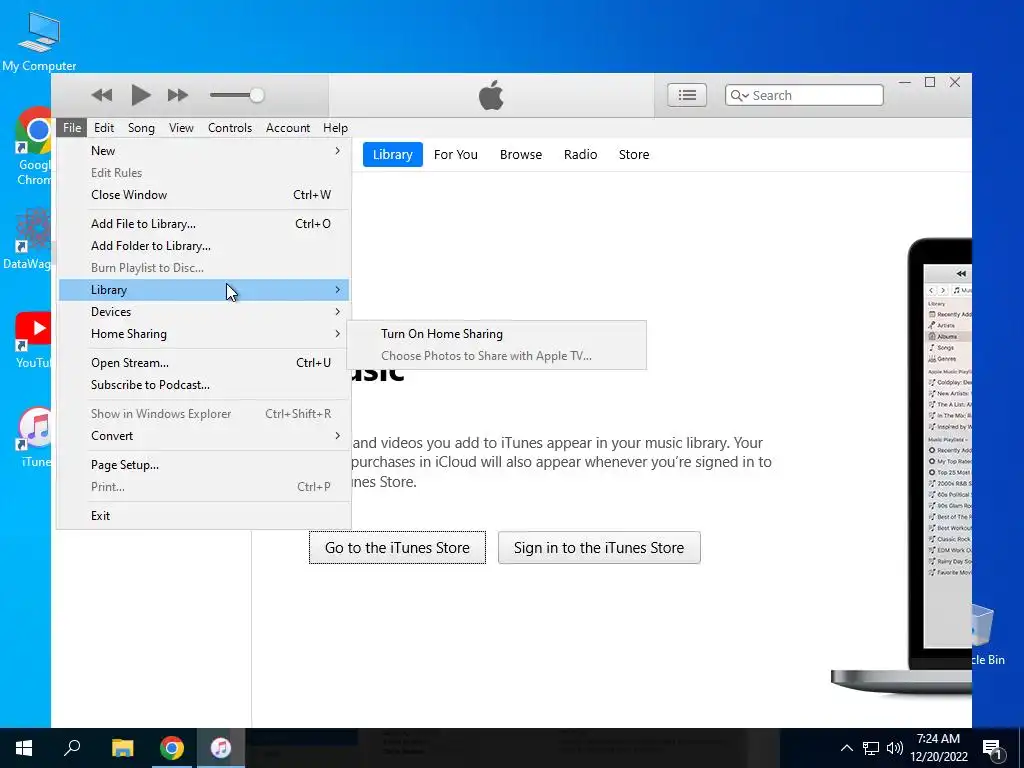Minimize the iTunes window

click(904, 82)
